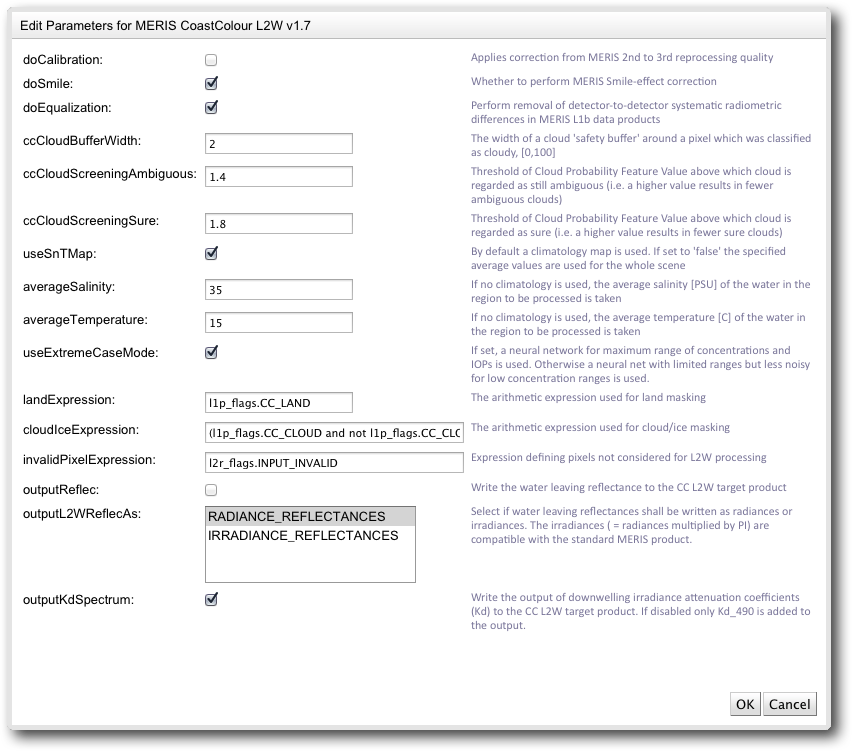Enable the doCalibration checkbox
This screenshot has height=752, width=853.
[x=211, y=60]
